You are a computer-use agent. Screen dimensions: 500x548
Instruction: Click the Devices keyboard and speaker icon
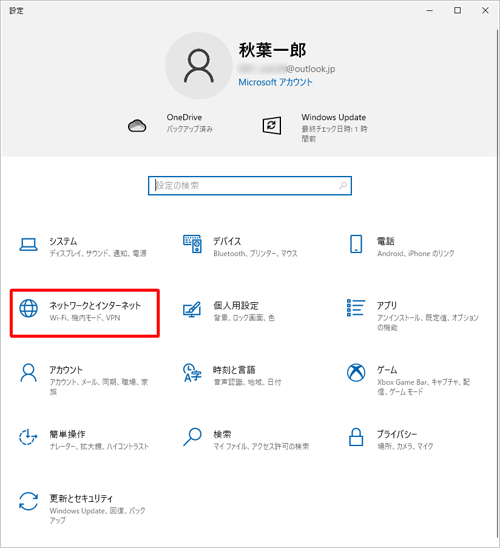[x=192, y=244]
